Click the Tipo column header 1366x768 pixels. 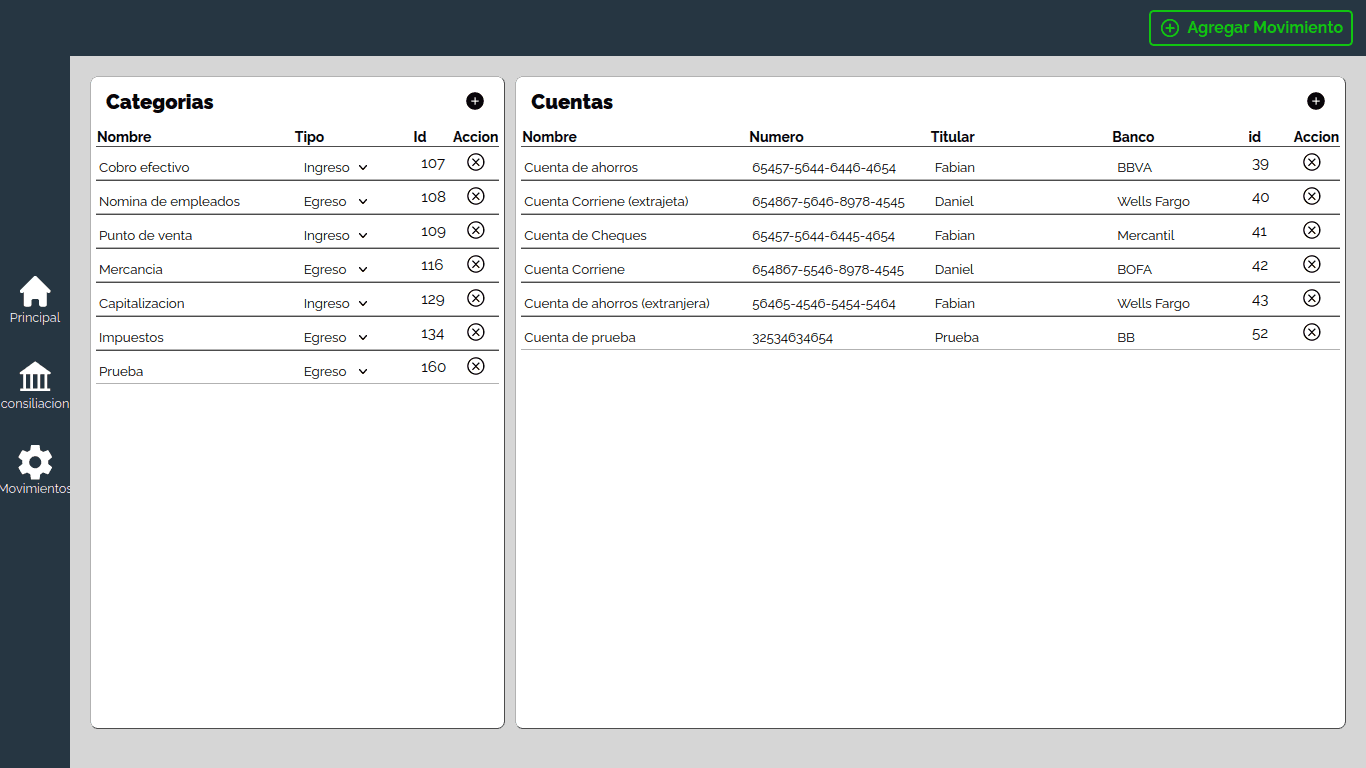click(309, 137)
